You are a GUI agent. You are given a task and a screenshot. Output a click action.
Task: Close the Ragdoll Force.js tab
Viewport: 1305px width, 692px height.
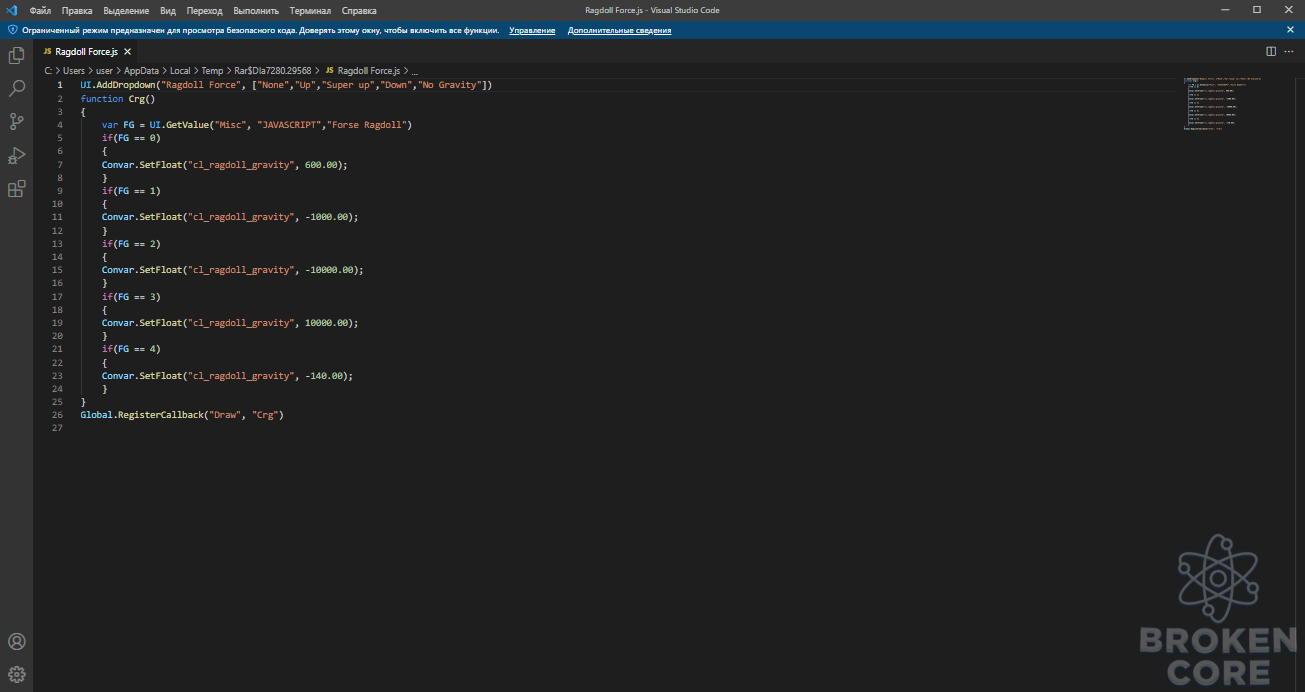[128, 51]
